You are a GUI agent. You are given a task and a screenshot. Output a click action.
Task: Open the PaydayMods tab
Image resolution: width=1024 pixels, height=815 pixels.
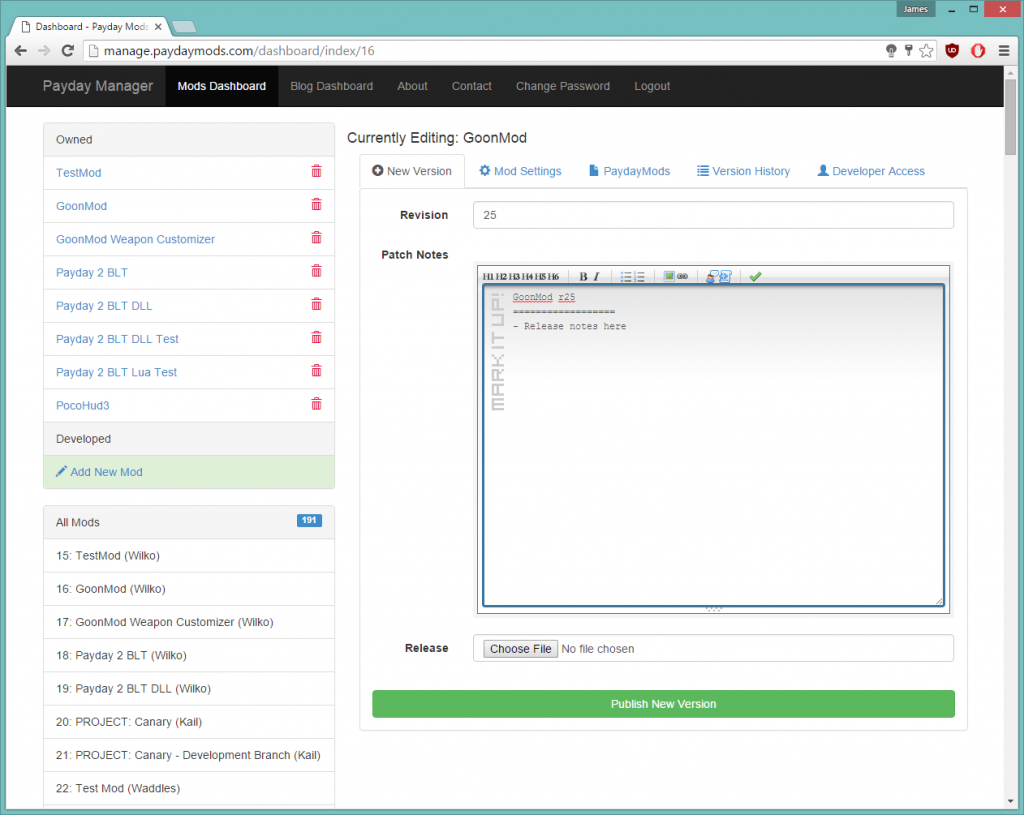[630, 171]
